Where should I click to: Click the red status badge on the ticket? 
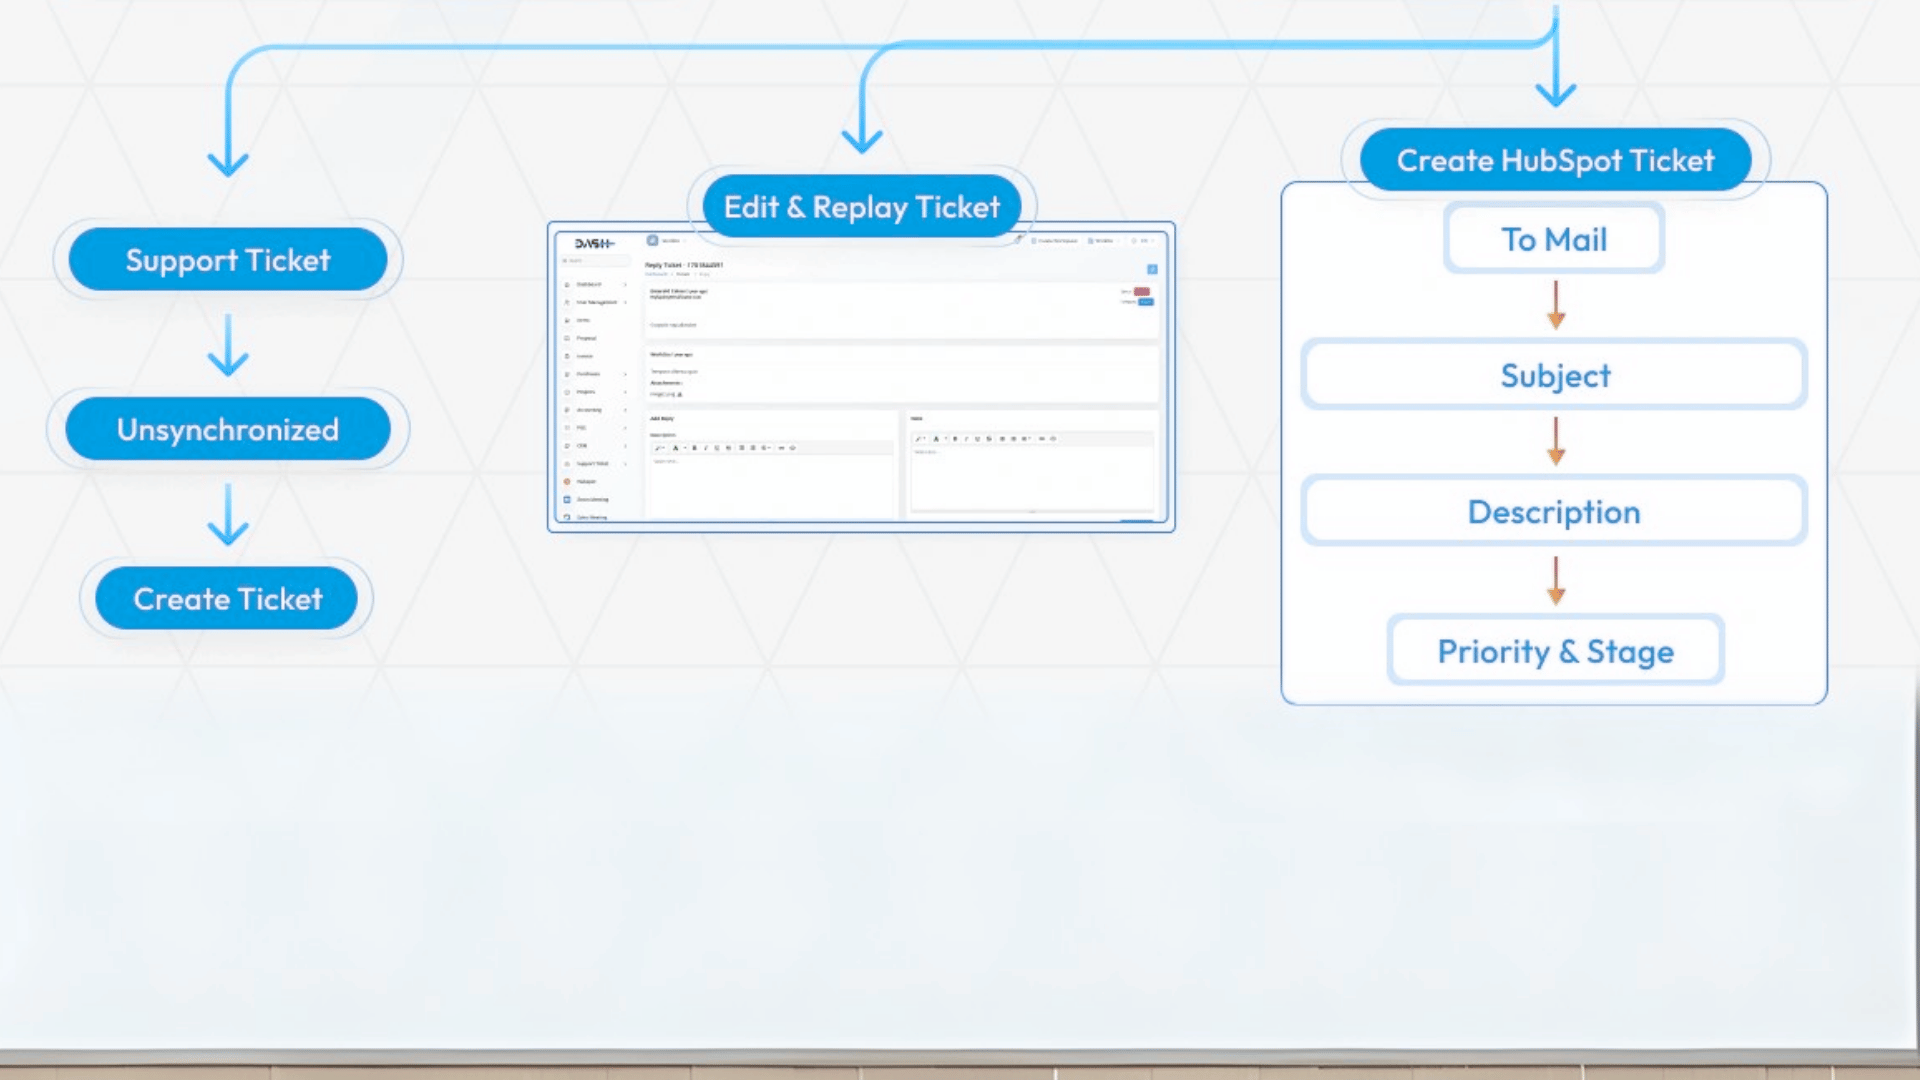point(1142,291)
